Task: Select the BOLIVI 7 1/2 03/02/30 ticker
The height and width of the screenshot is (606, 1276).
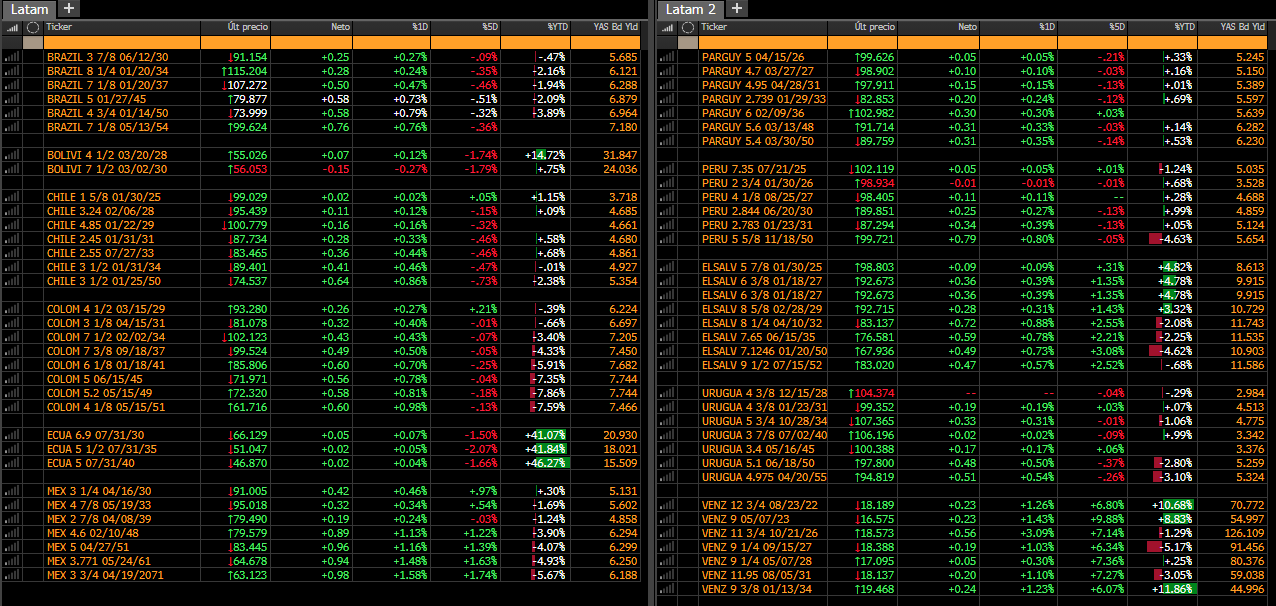Action: 107,169
